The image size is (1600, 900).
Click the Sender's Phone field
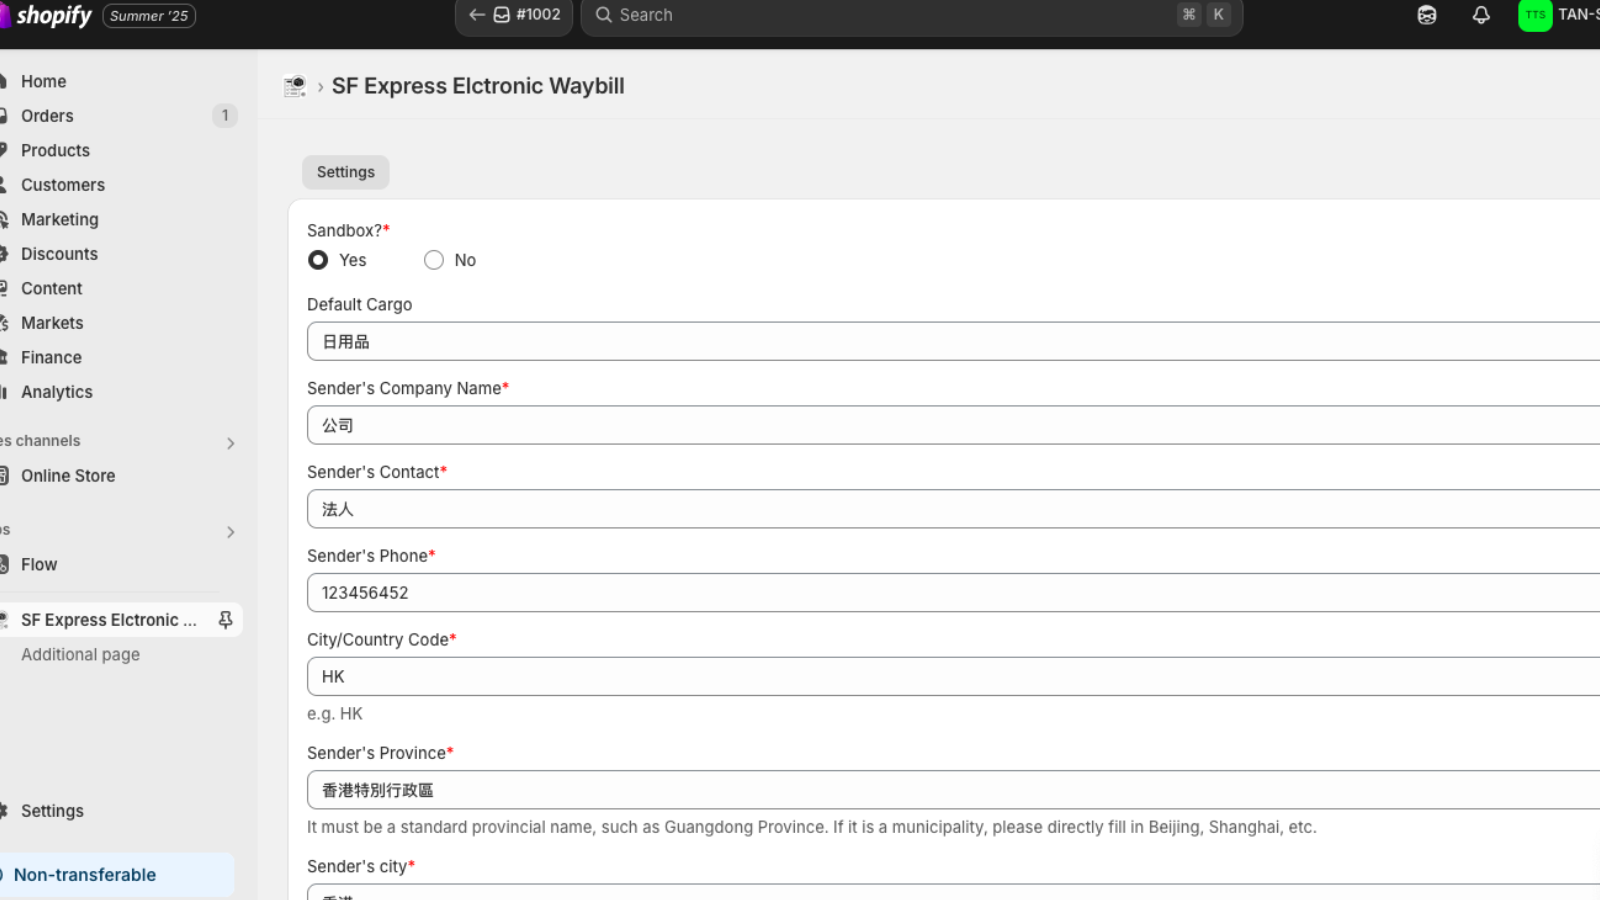coord(953,593)
